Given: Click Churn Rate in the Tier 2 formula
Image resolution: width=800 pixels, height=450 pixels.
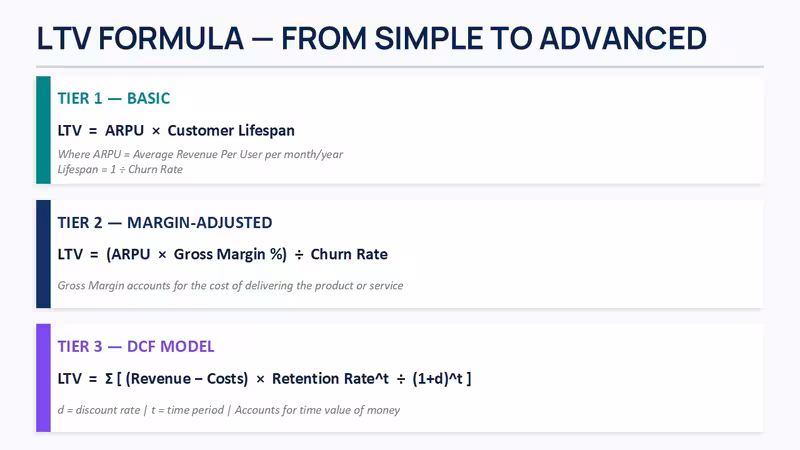Looking at the screenshot, I should (x=349, y=254).
